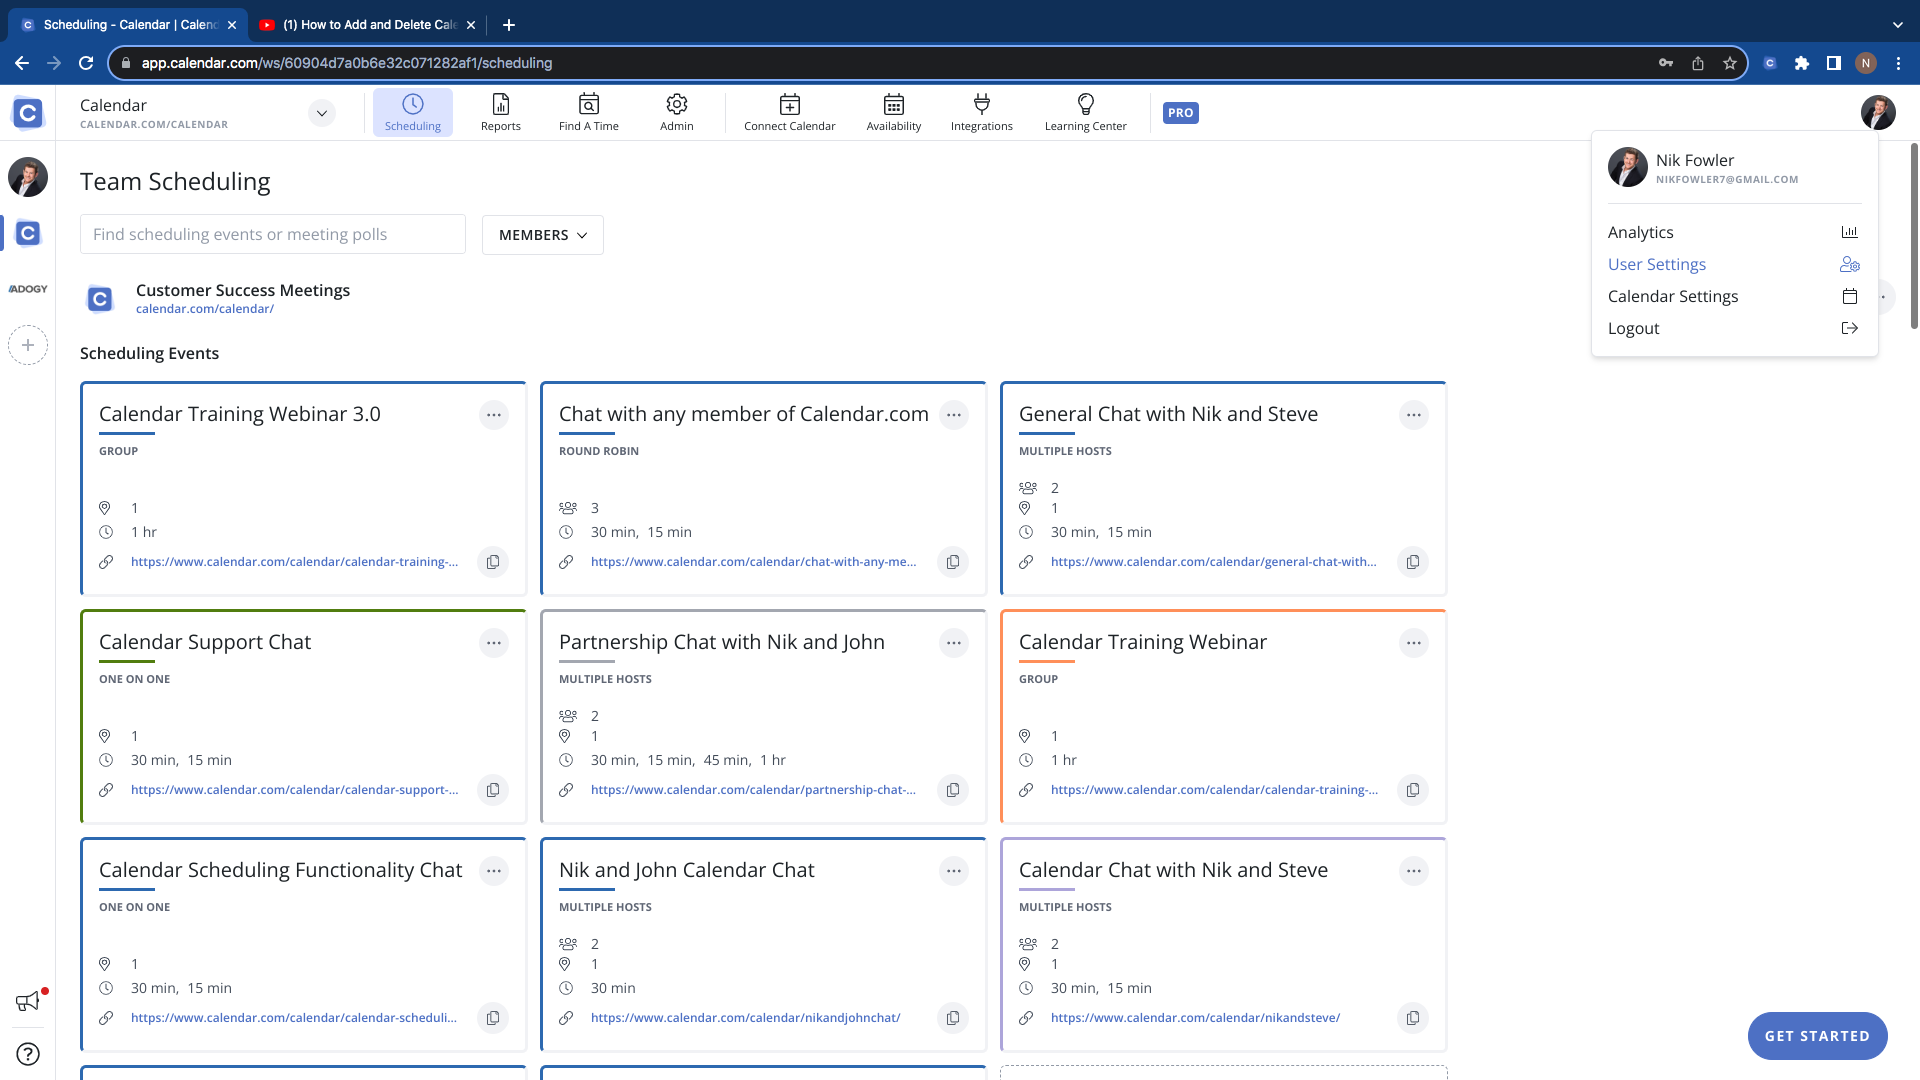Viewport: 1920px width, 1080px height.
Task: Open the announcements megaphone icon
Action: click(x=28, y=1001)
